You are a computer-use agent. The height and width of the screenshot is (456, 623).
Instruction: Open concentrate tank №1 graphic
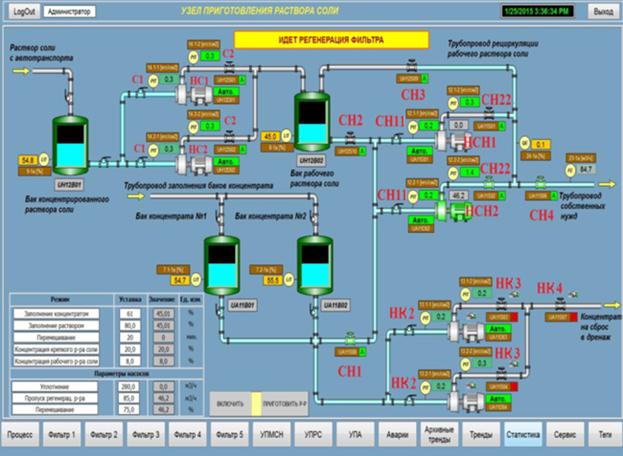pos(222,265)
